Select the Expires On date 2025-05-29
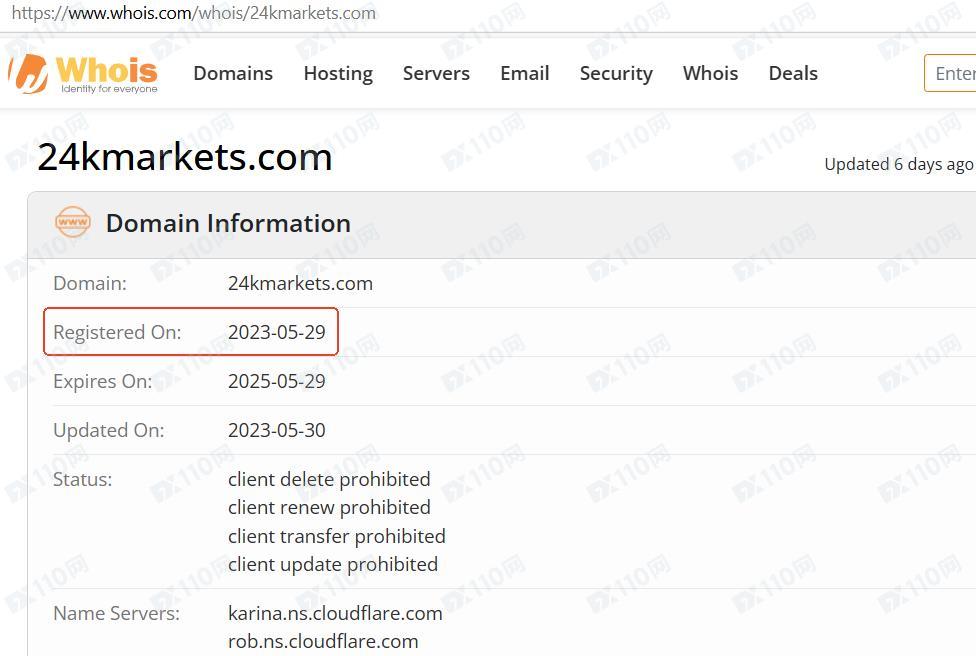The image size is (976, 656). pyautogui.click(x=276, y=381)
